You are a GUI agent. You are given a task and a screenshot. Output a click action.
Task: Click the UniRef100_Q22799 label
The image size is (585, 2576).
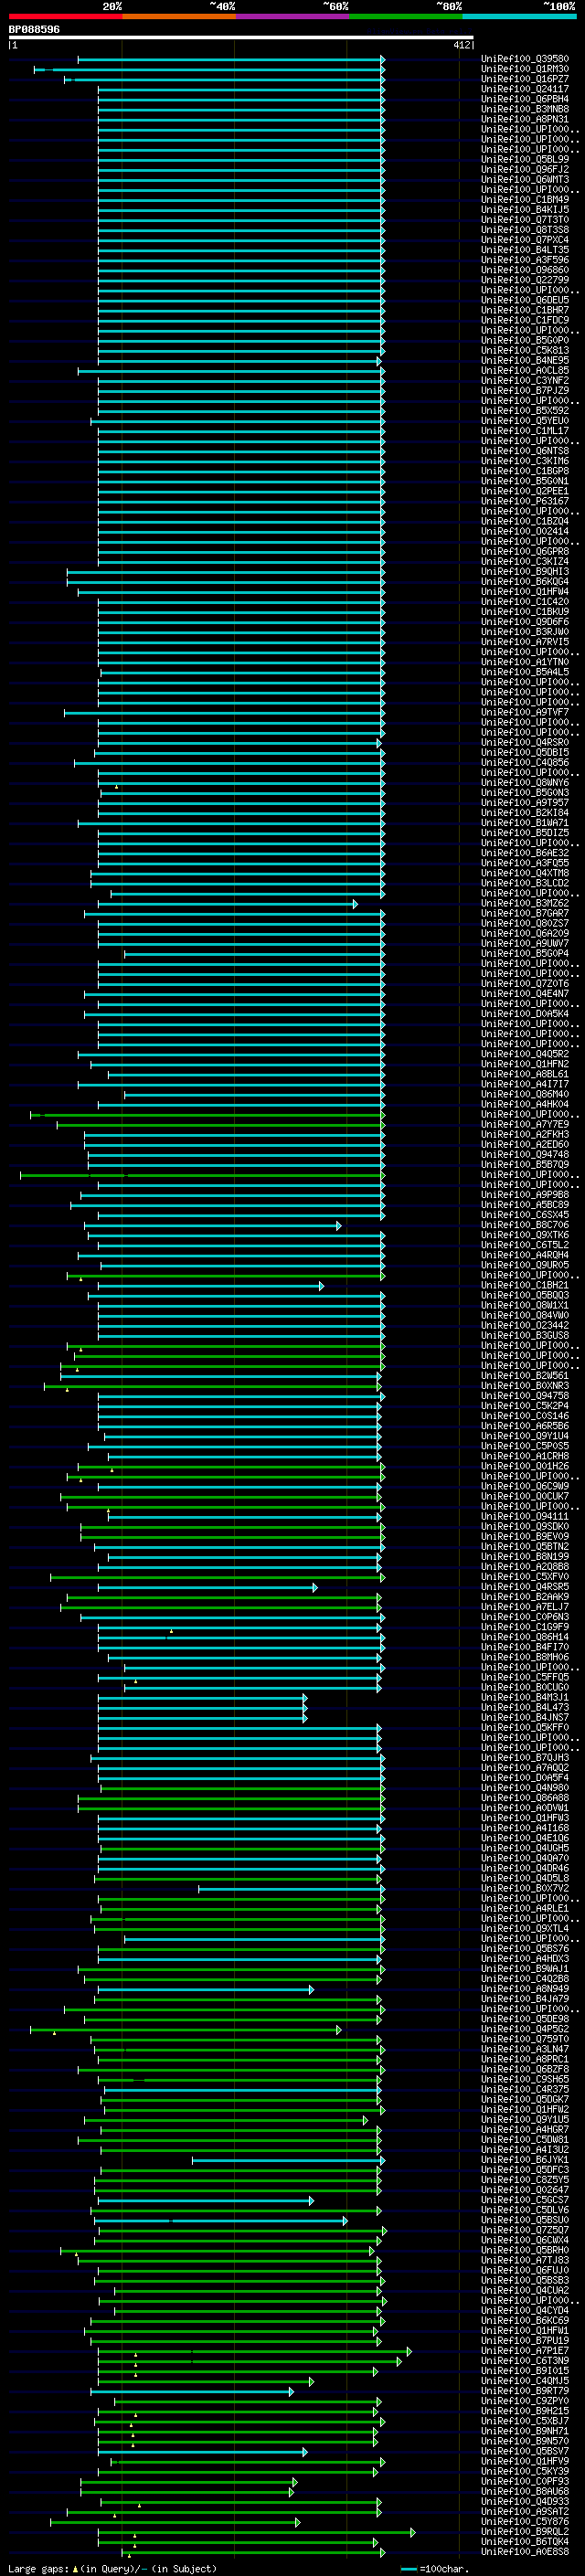pos(525,280)
